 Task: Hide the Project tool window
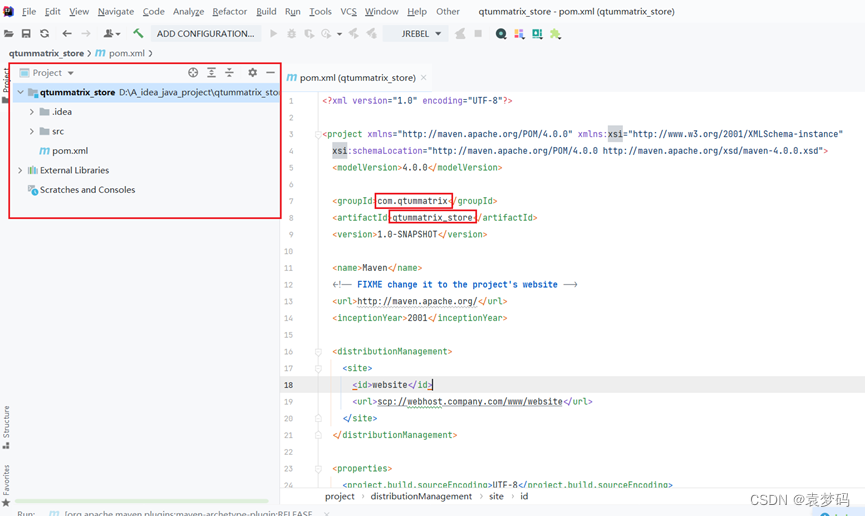coord(270,73)
